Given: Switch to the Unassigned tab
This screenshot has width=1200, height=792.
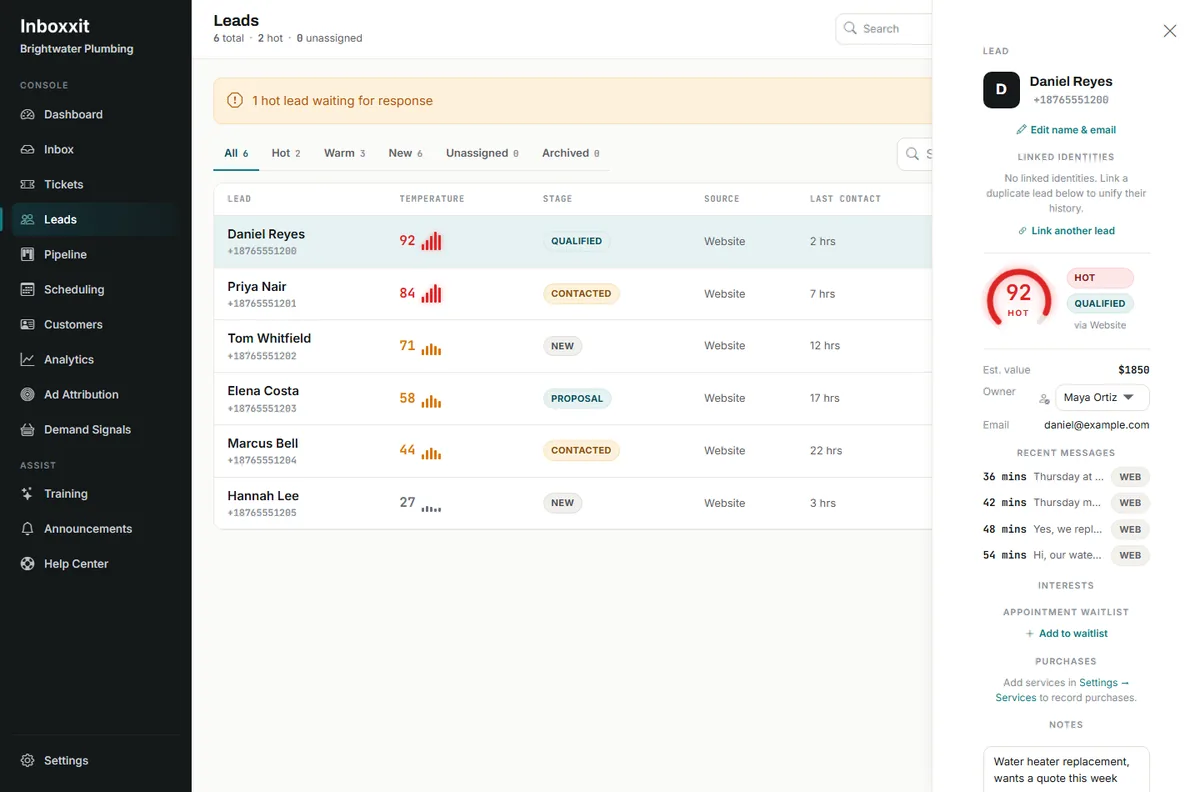Looking at the screenshot, I should [x=482, y=153].
